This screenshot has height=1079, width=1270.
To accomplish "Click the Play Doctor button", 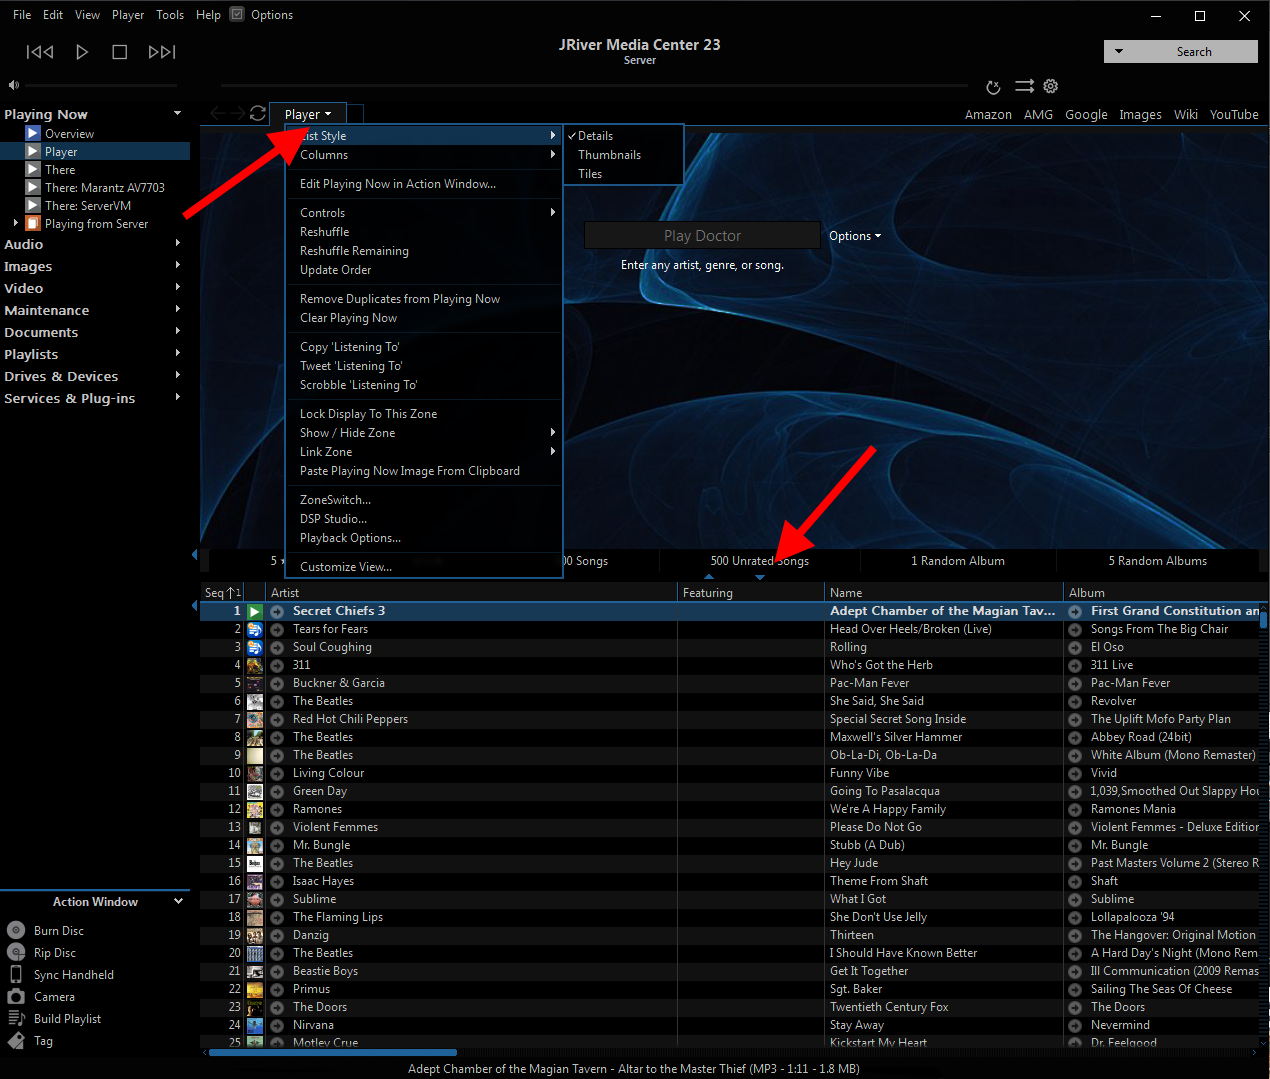I will tap(702, 236).
